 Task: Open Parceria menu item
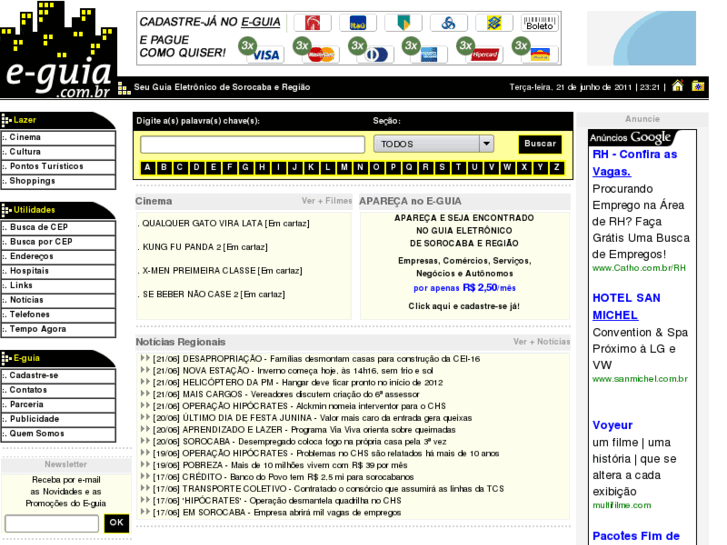coord(58,404)
